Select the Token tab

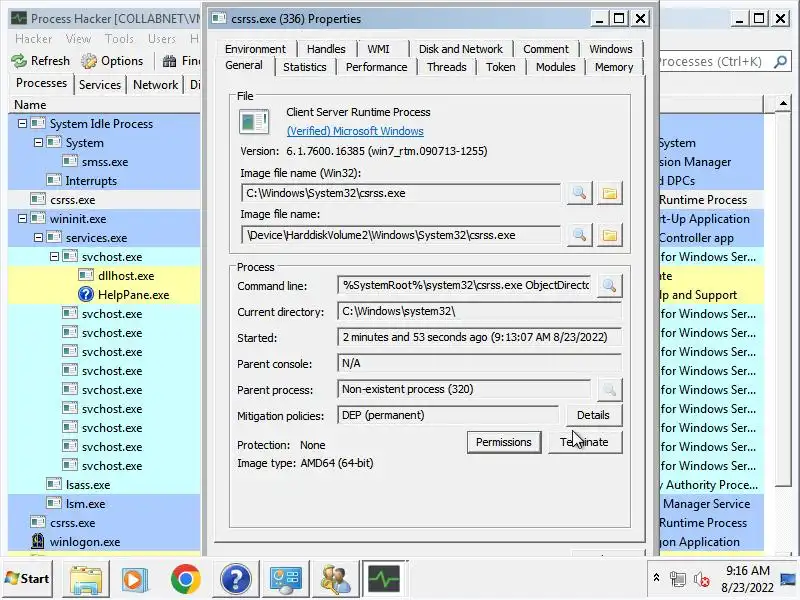pos(501,67)
